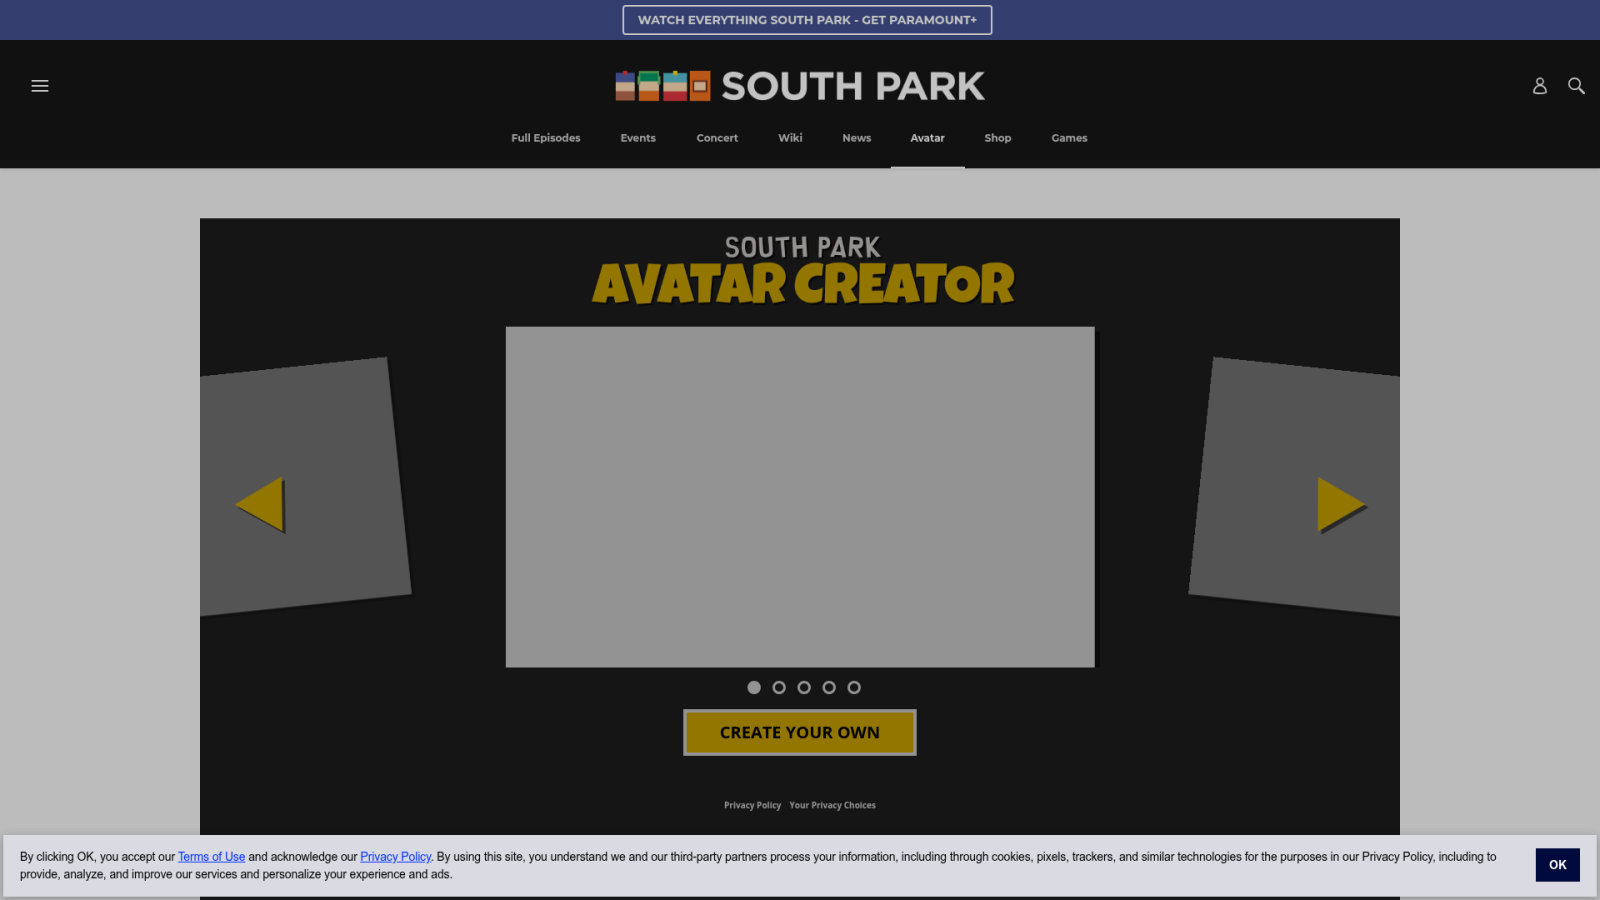
Task: Go to next avatar slide arrow
Action: coord(1340,504)
